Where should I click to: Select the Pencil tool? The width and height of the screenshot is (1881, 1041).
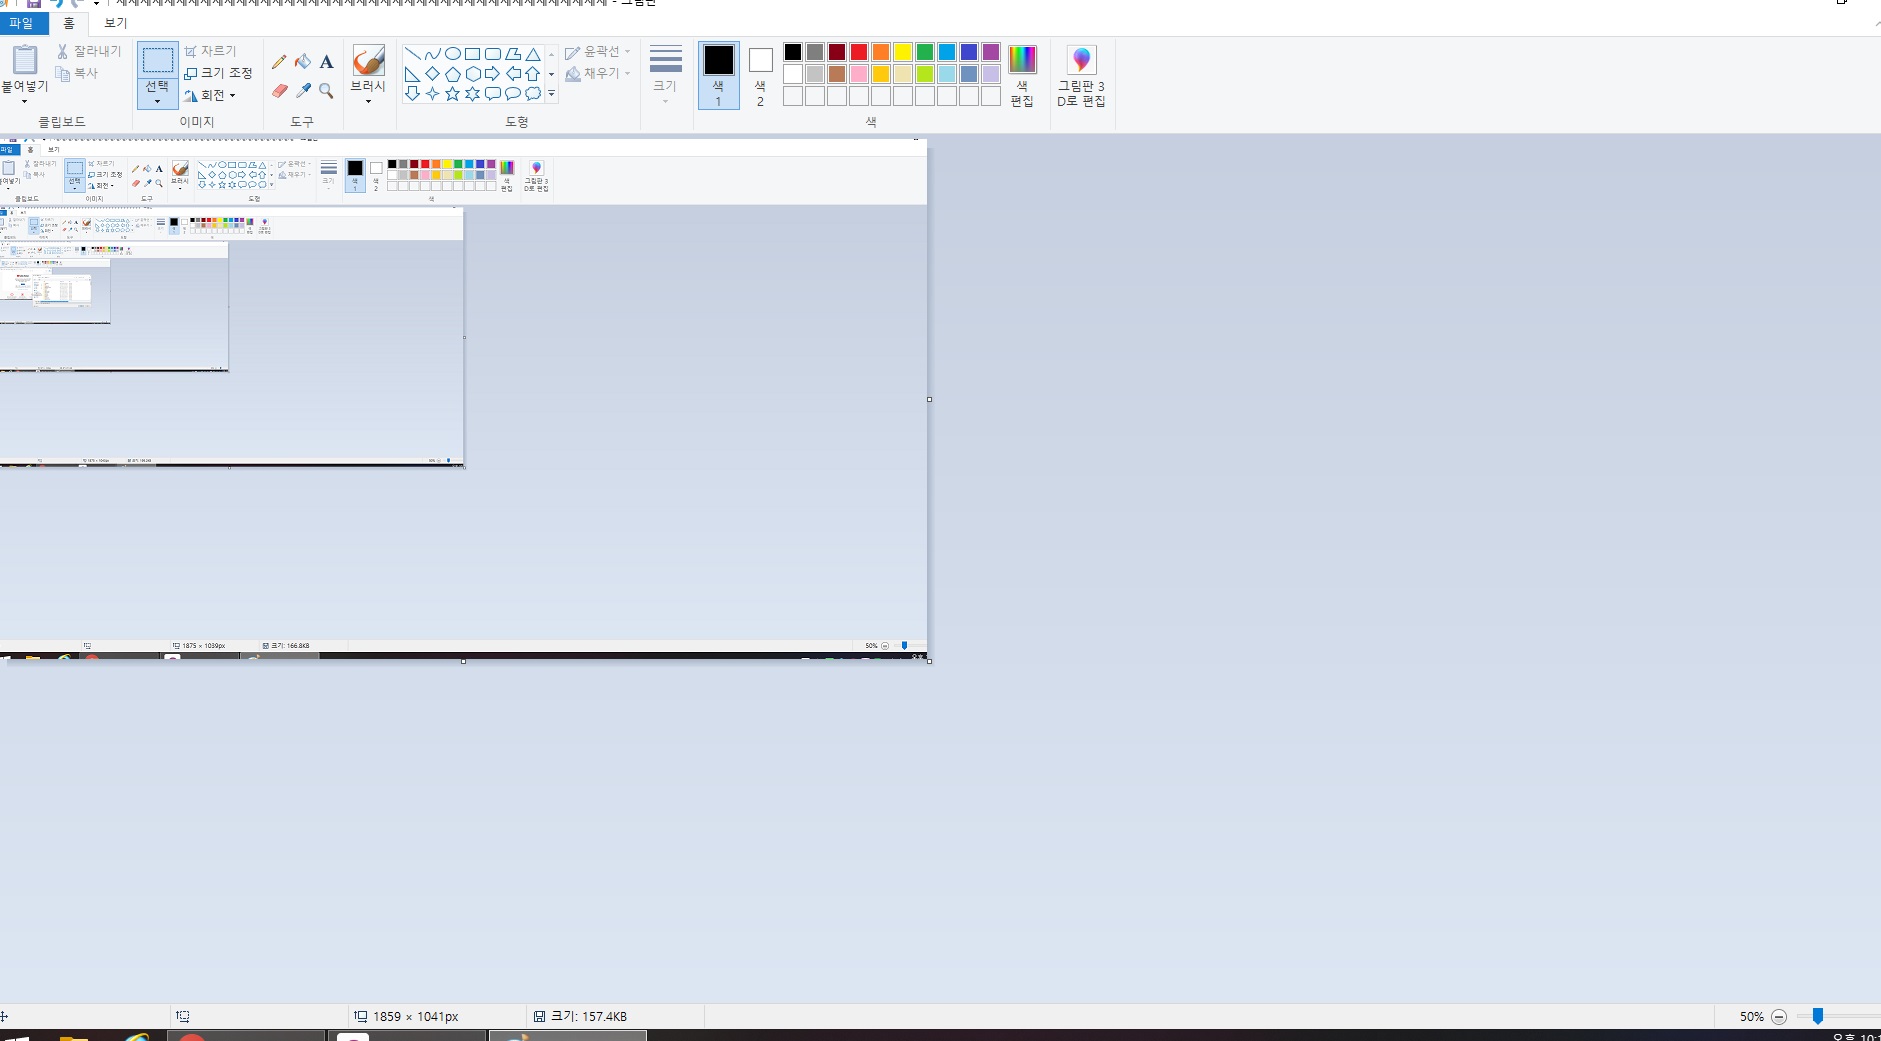(279, 62)
